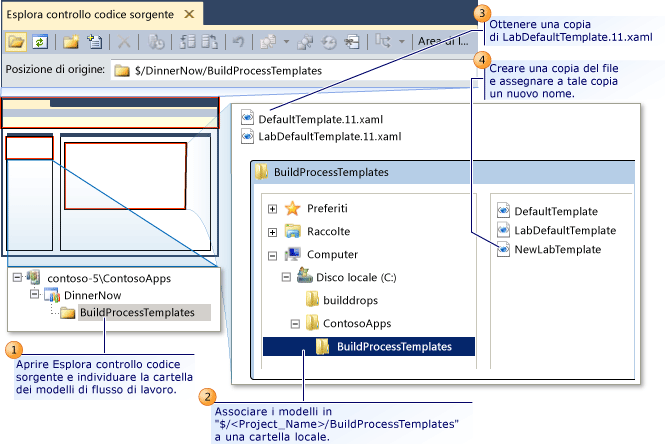Click the Undo pending changes icon

[239, 42]
